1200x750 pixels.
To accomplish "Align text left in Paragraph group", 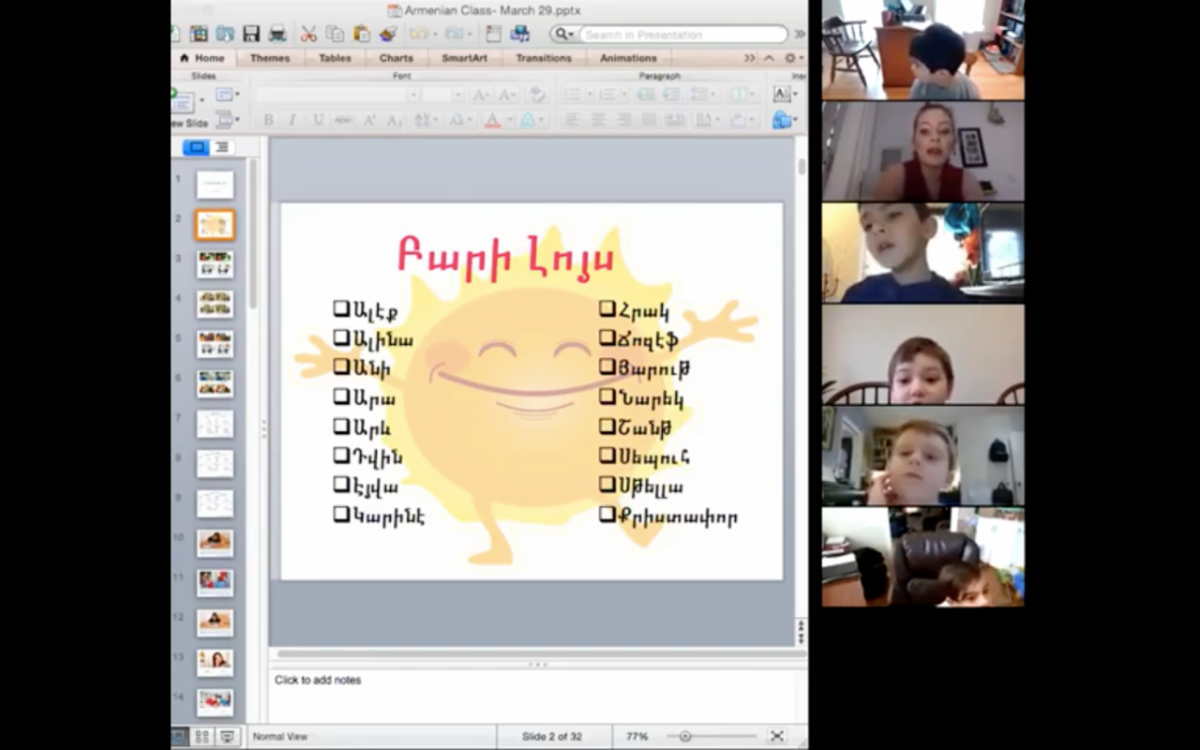I will coord(572,120).
